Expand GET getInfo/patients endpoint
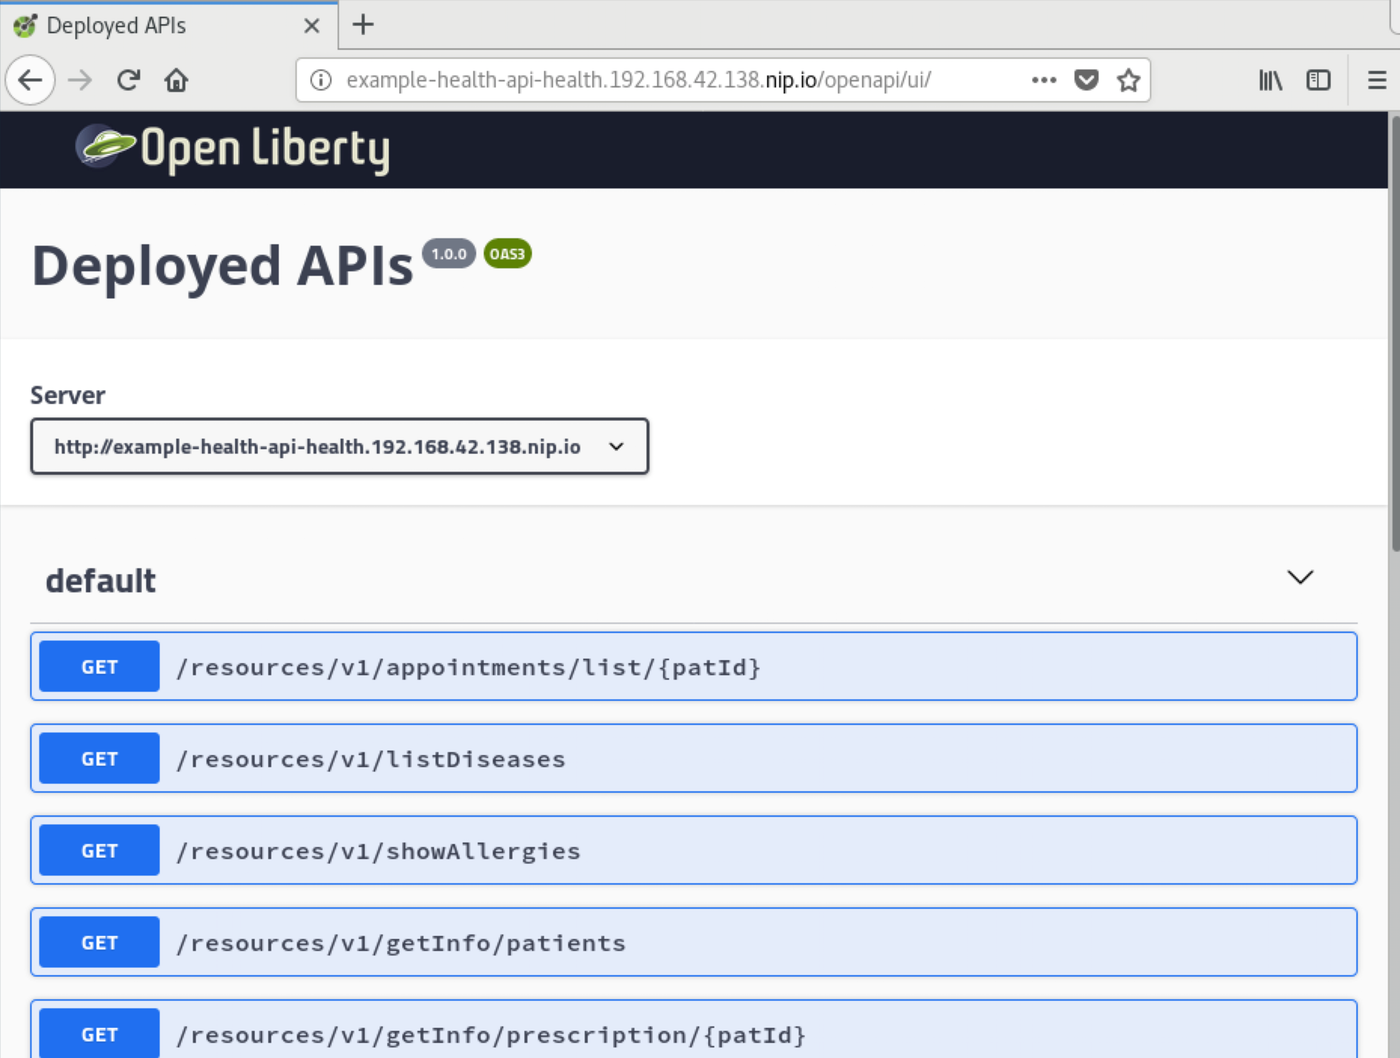This screenshot has height=1058, width=1400. click(x=694, y=942)
